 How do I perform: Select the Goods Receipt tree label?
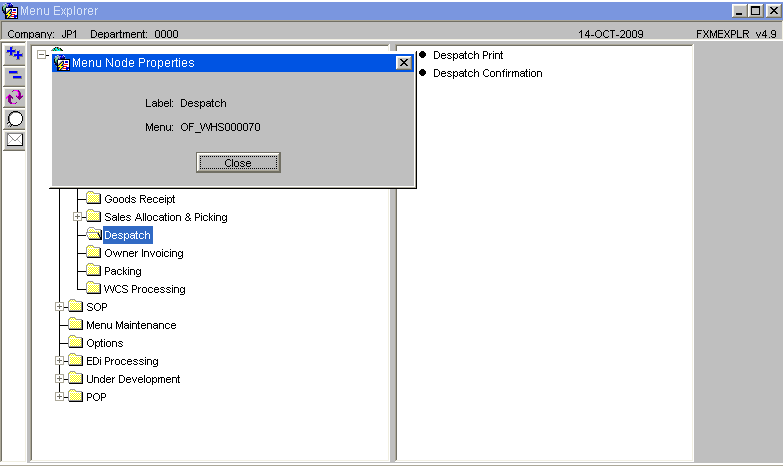point(139,199)
